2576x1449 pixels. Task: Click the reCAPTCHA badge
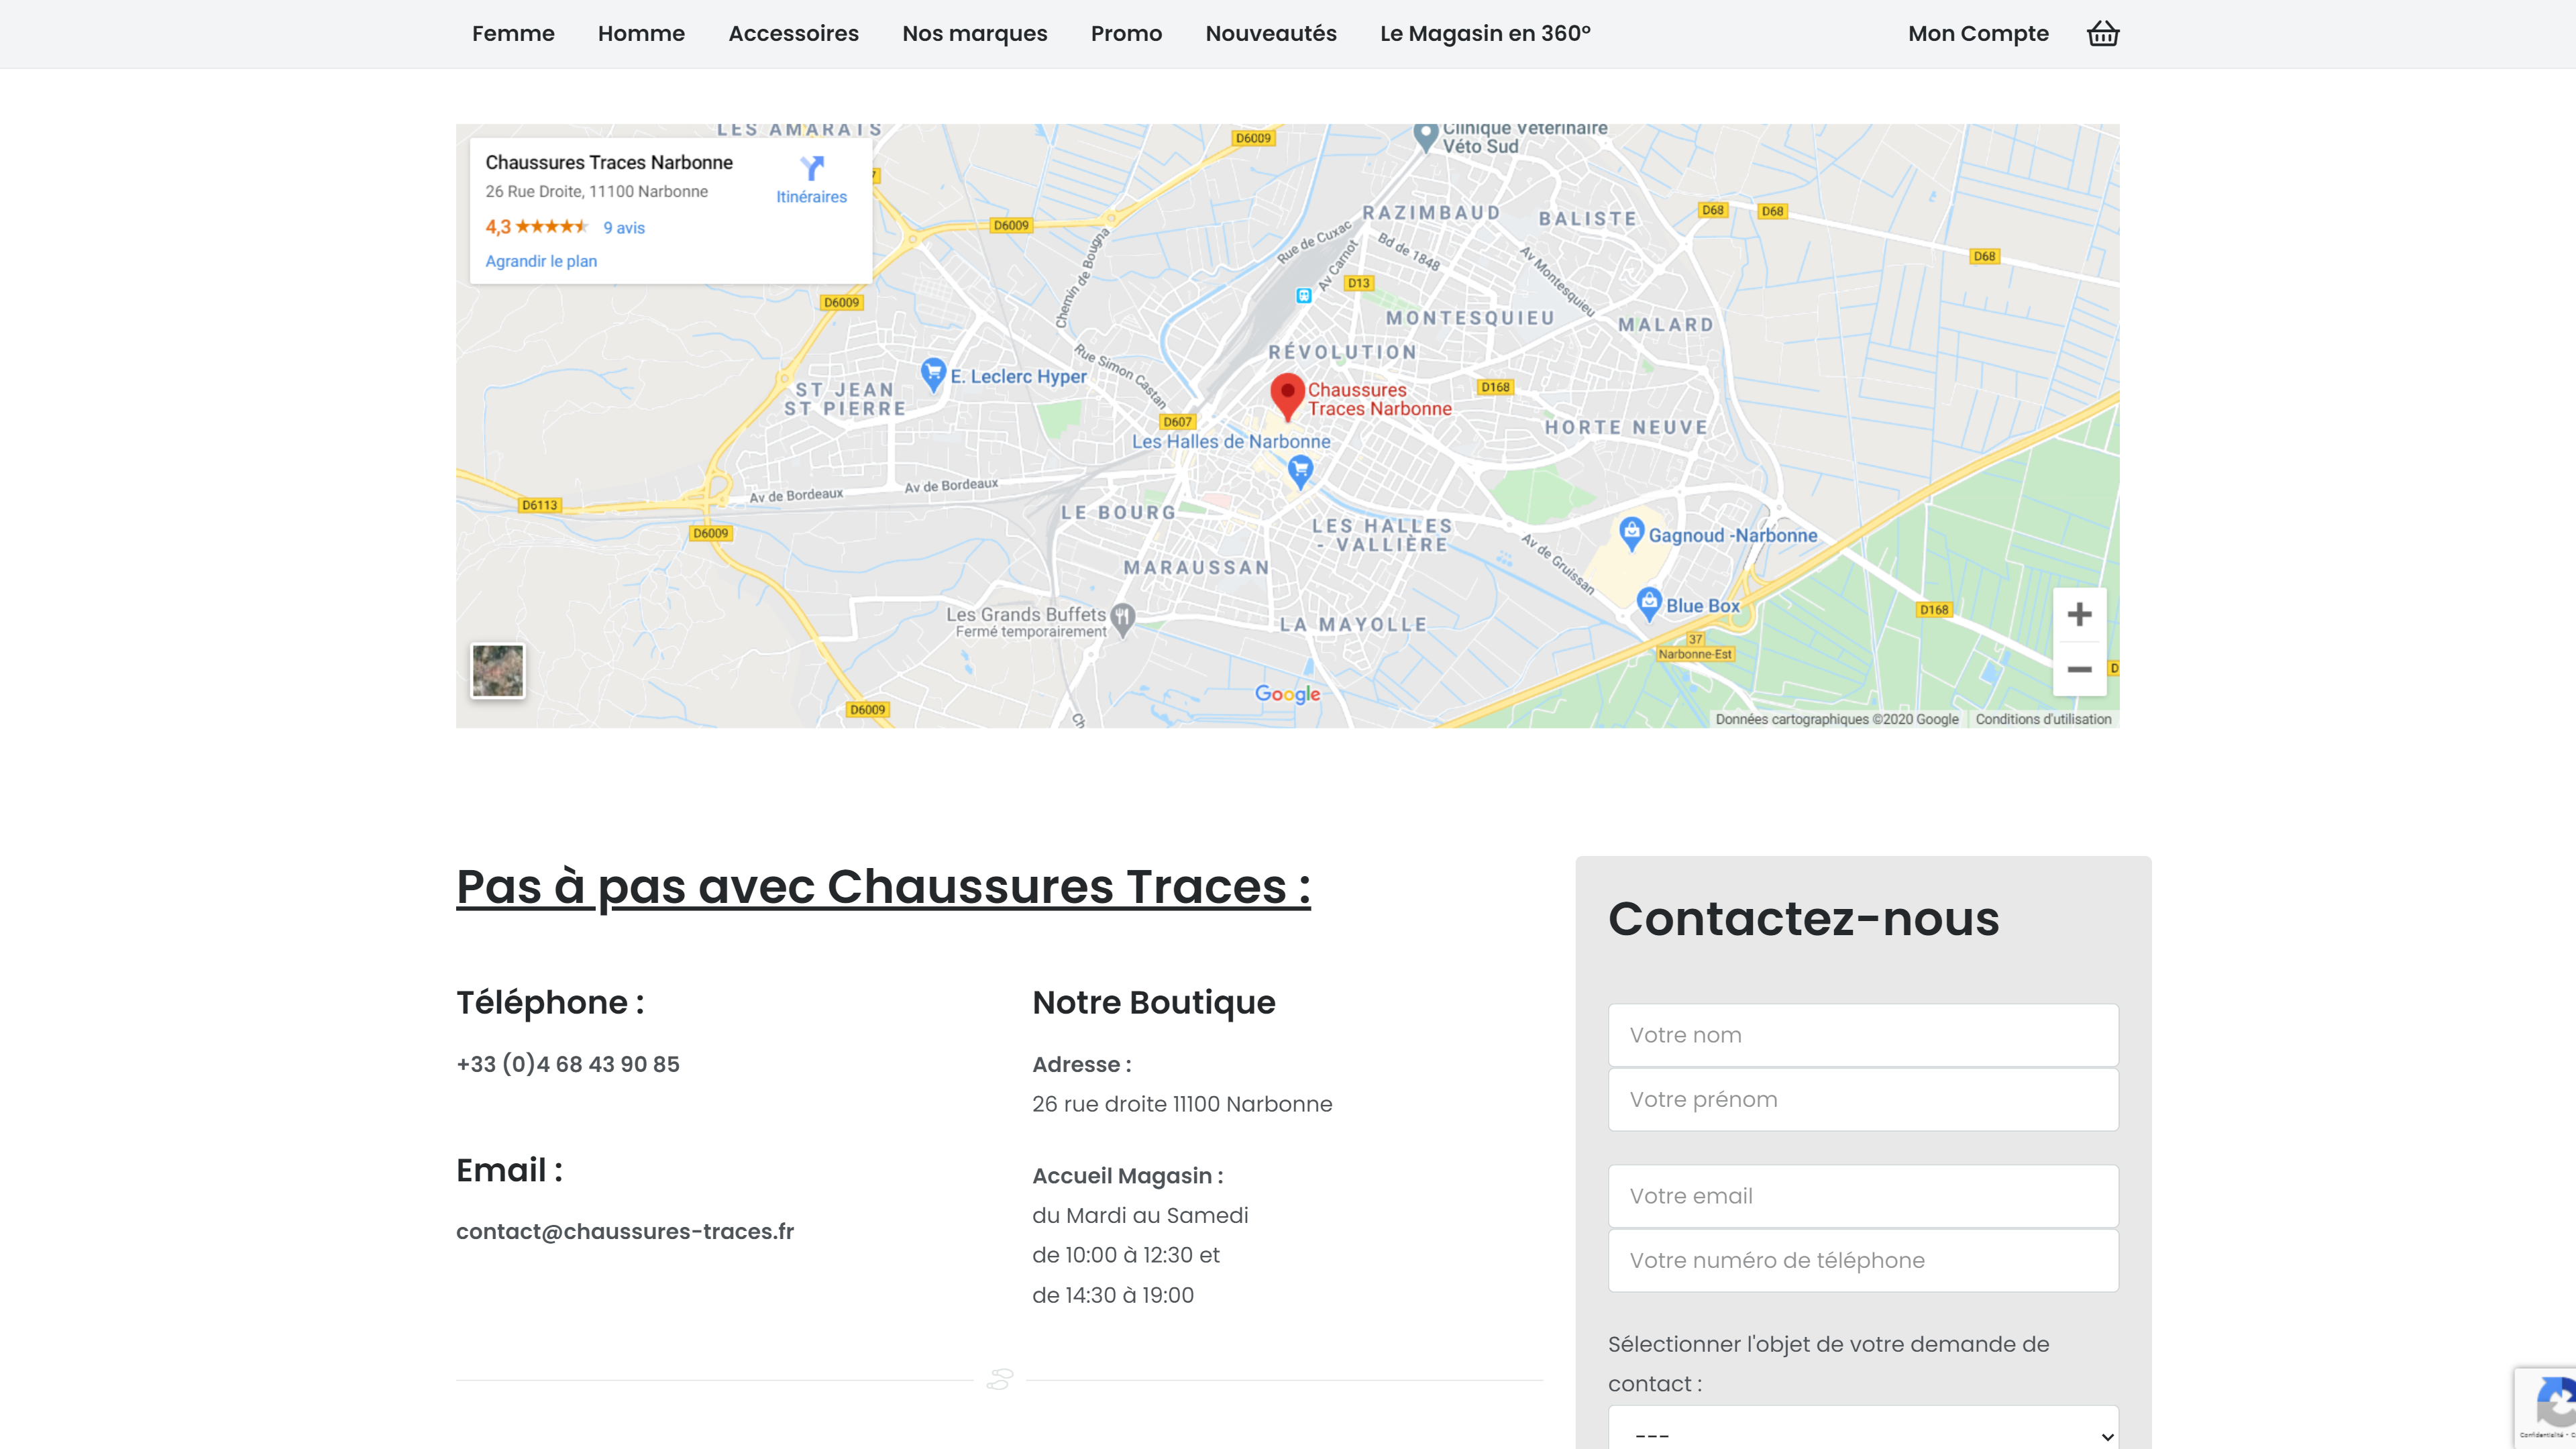point(2546,1407)
